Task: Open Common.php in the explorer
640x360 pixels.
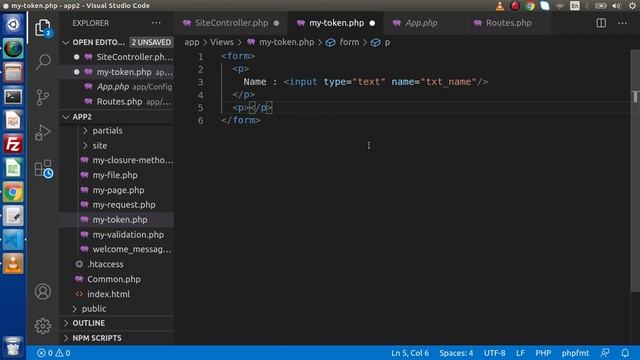Action: point(114,279)
